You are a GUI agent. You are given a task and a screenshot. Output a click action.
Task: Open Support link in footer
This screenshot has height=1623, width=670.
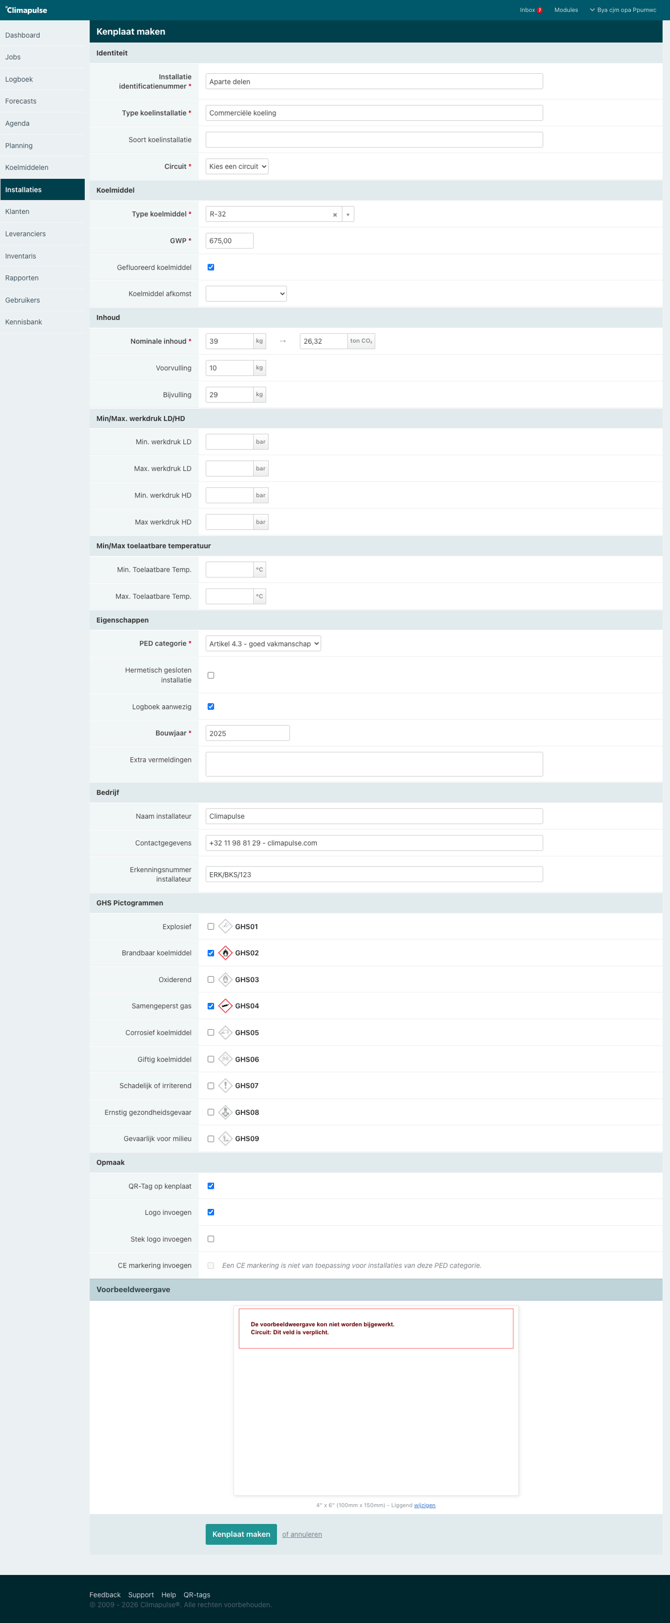pos(141,1595)
